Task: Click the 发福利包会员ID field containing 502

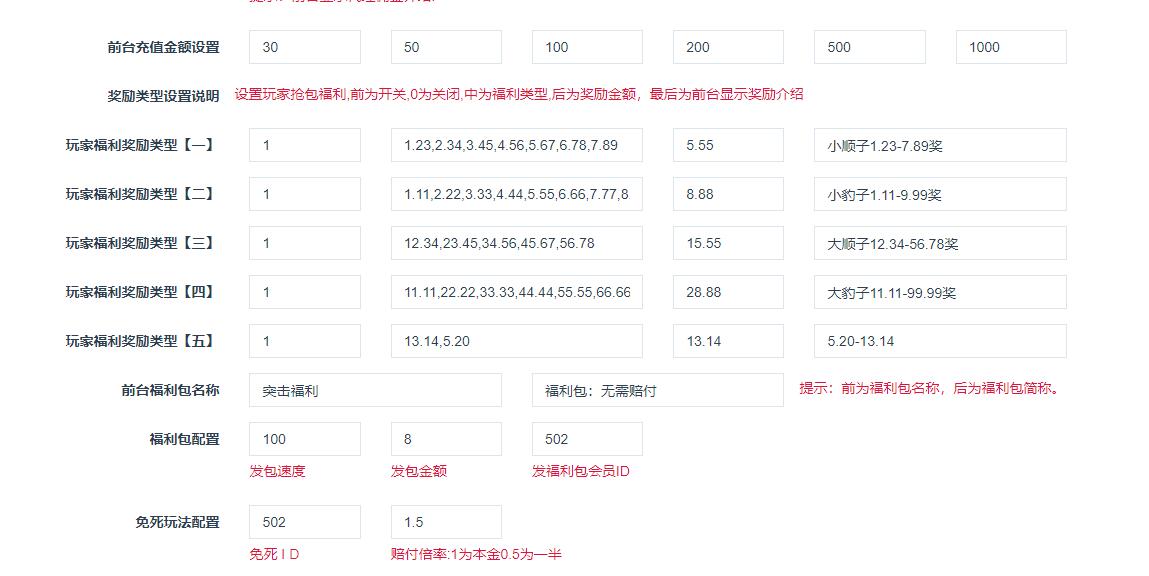Action: [587, 439]
